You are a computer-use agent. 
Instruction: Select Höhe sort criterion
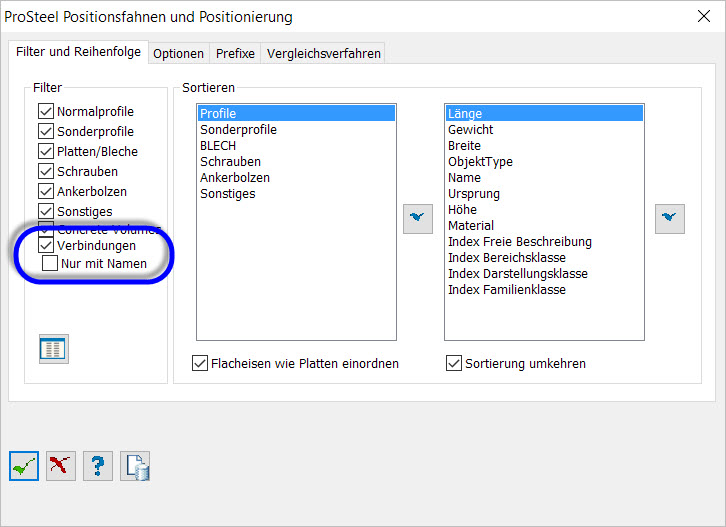coord(544,209)
